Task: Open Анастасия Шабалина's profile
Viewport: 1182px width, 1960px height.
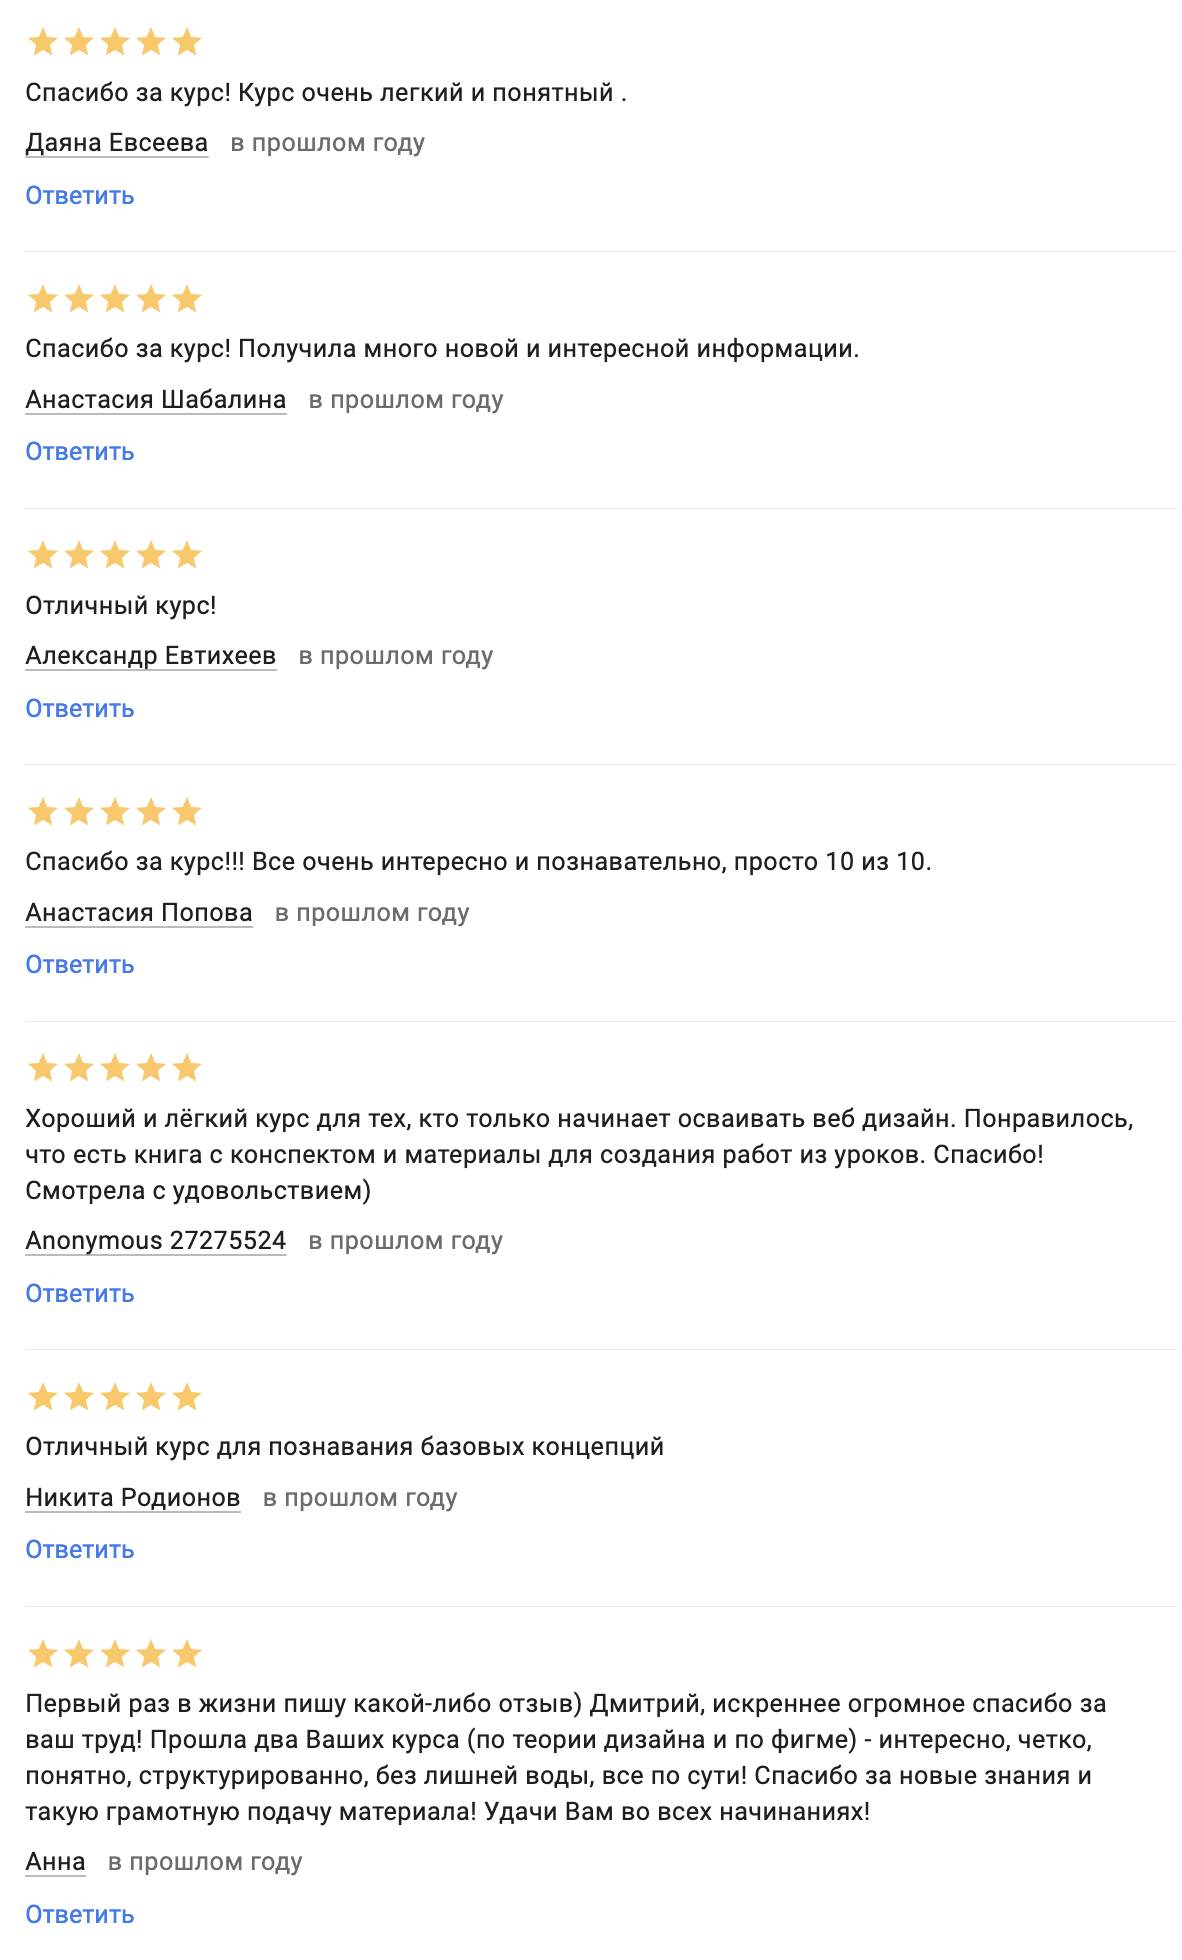Action: [155, 400]
